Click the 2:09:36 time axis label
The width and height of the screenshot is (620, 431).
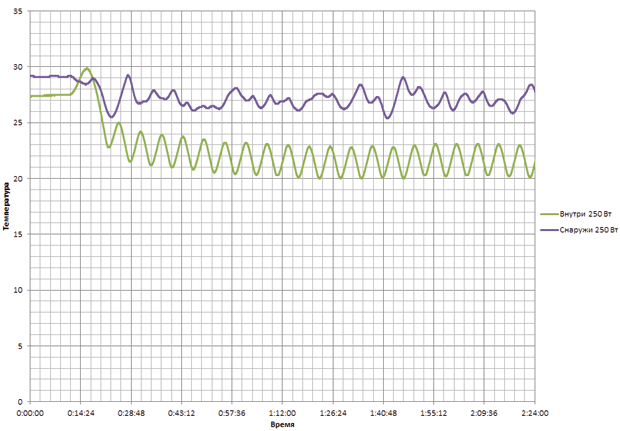point(484,413)
